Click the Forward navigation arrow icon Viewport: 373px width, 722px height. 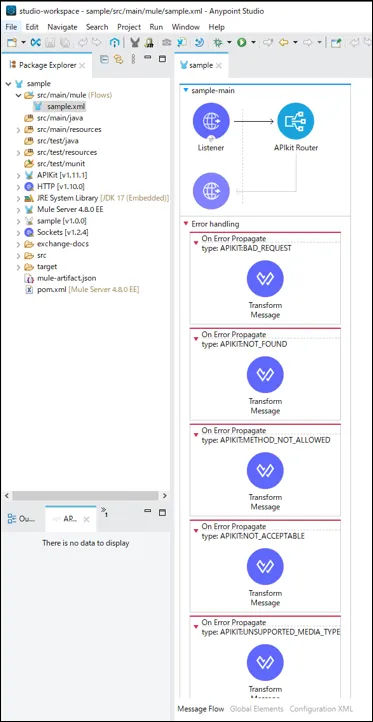307,42
